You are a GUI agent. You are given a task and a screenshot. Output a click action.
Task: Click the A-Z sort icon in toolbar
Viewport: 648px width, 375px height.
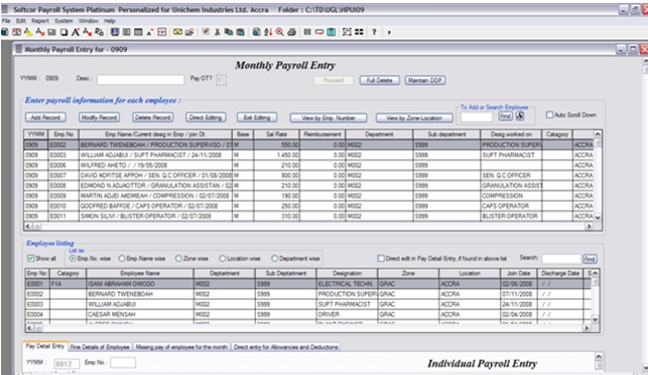coord(268,32)
